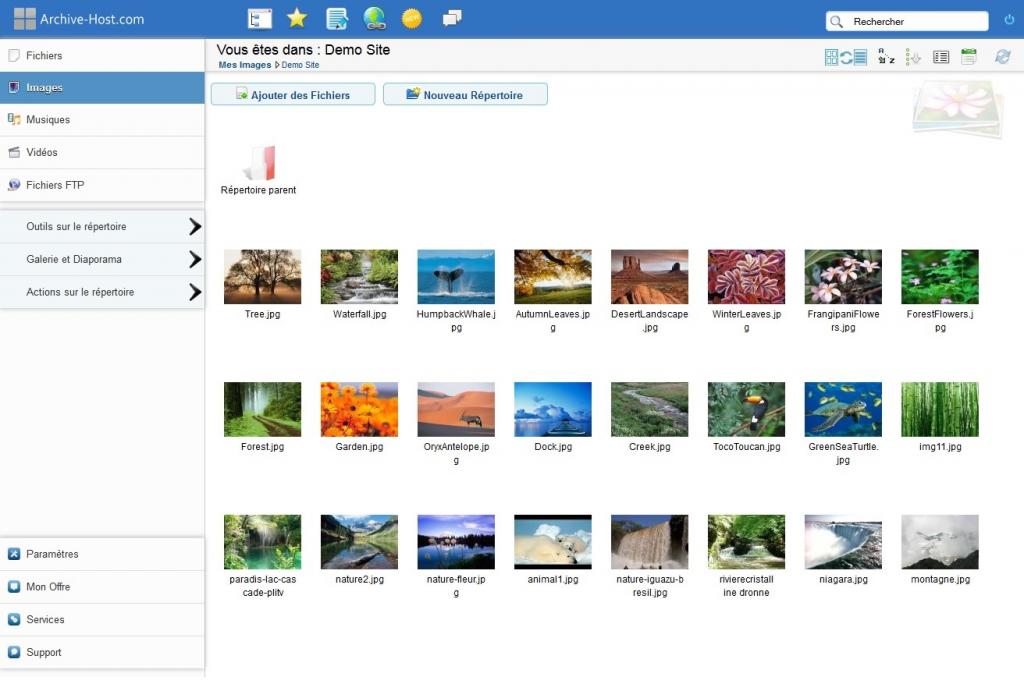Sort files alphabetically with A-Z icon

(x=886, y=57)
